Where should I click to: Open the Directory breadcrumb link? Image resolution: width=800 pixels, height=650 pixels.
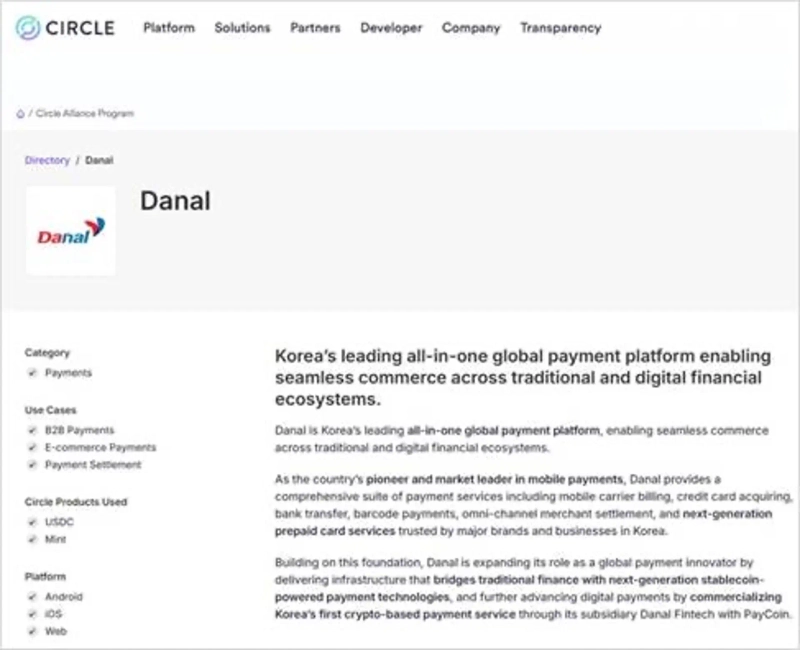tap(47, 160)
